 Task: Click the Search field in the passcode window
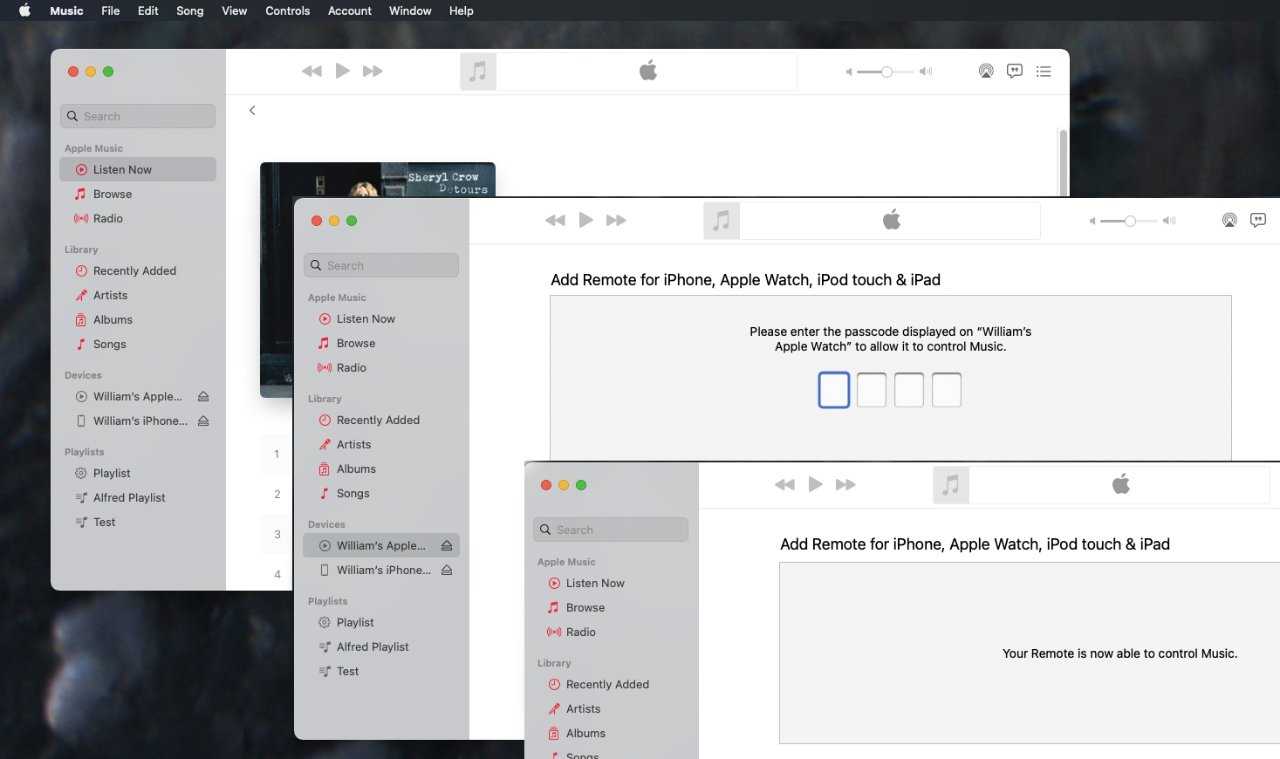tap(382, 265)
